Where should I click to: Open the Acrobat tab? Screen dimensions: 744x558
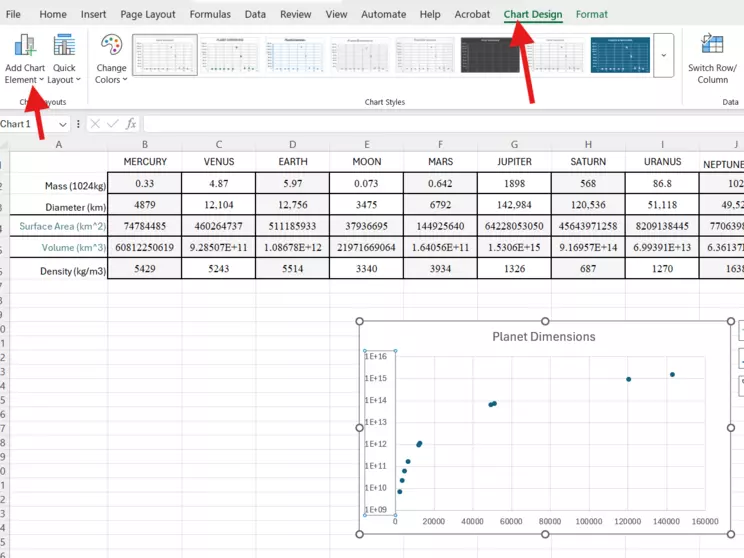point(472,14)
